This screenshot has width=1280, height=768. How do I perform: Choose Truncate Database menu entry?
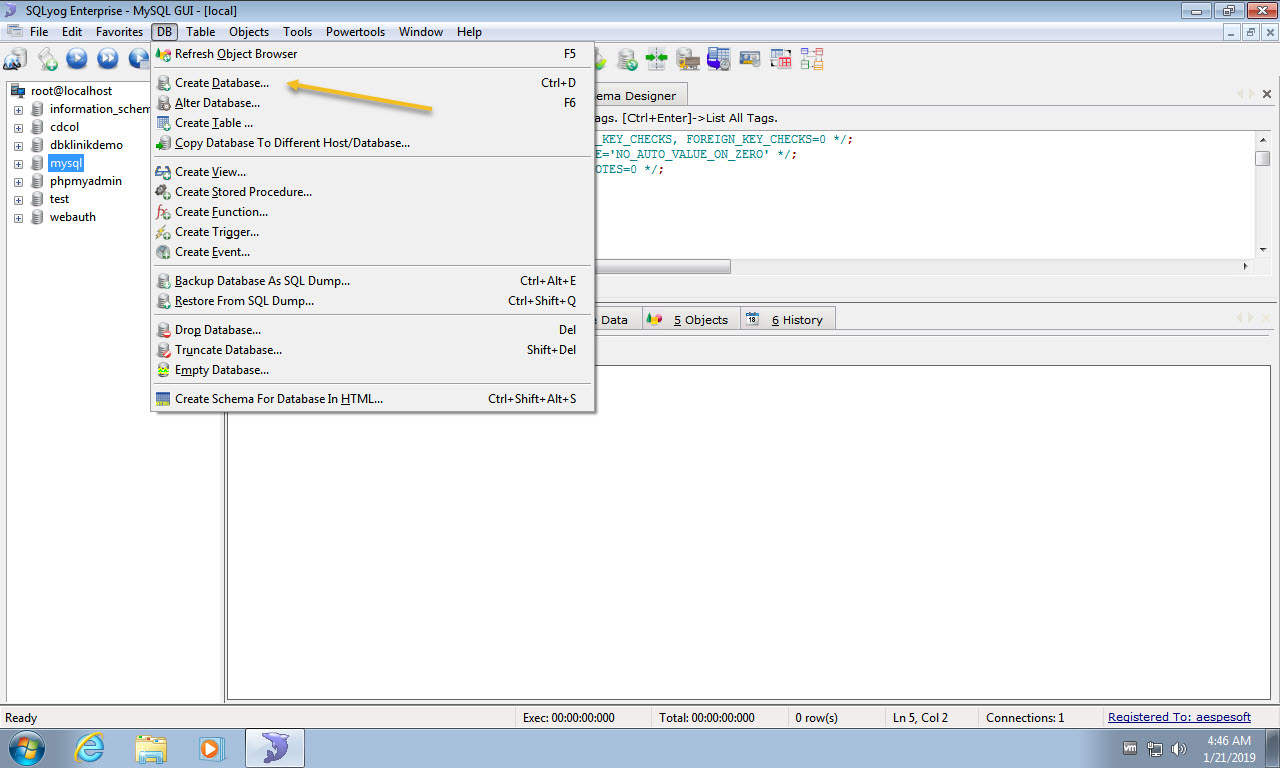373,350
